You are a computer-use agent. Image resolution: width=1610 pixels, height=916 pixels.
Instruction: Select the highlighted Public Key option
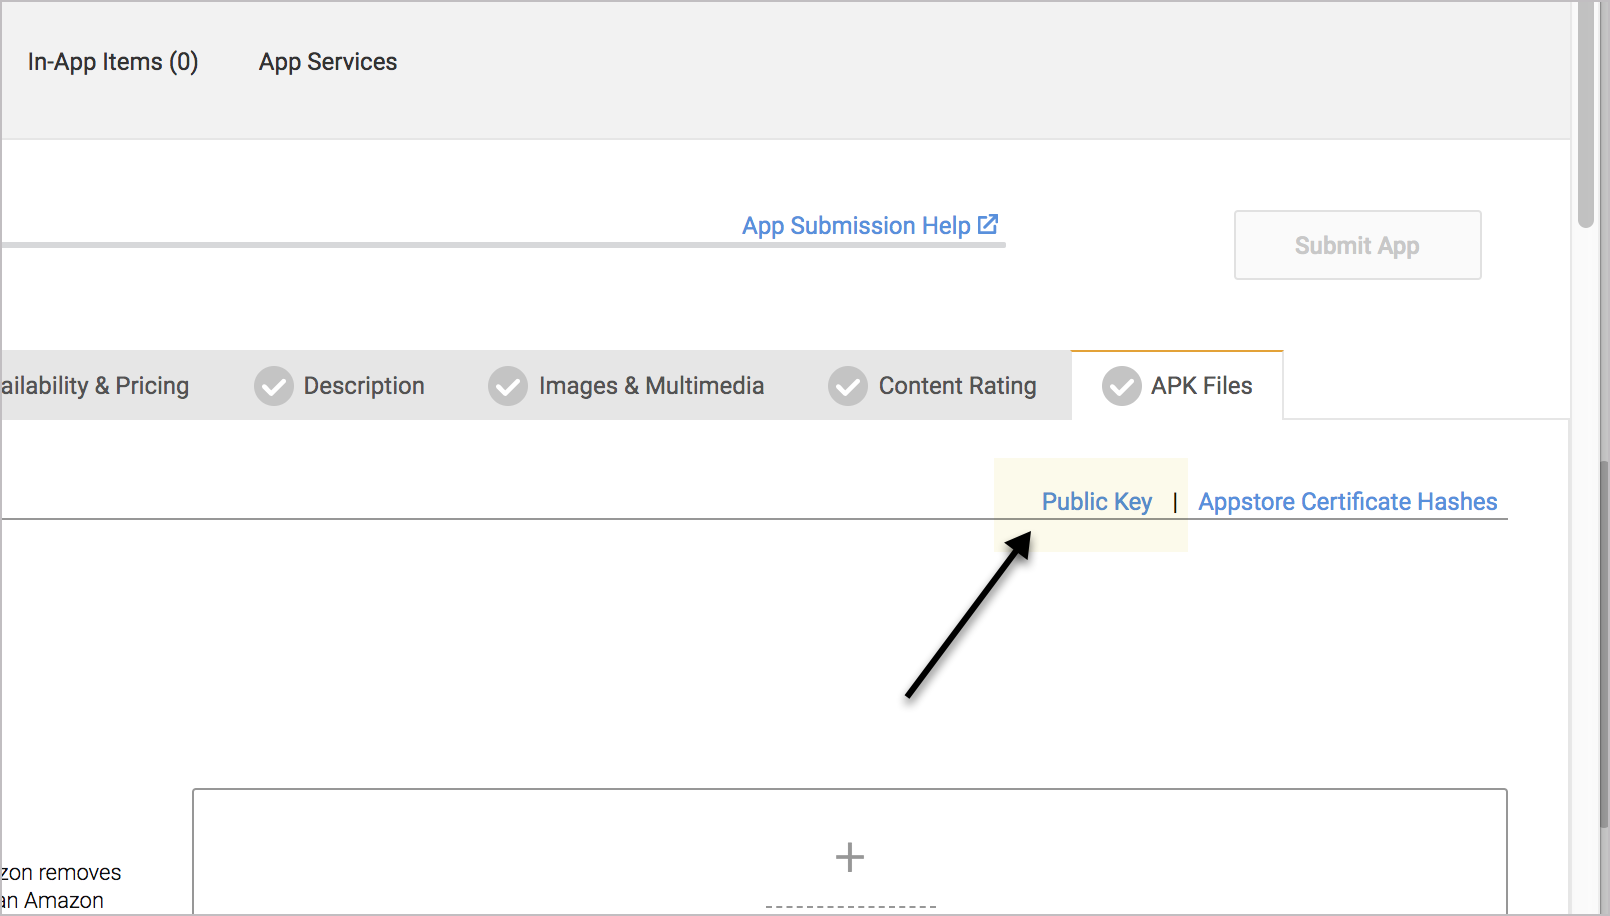coord(1096,501)
